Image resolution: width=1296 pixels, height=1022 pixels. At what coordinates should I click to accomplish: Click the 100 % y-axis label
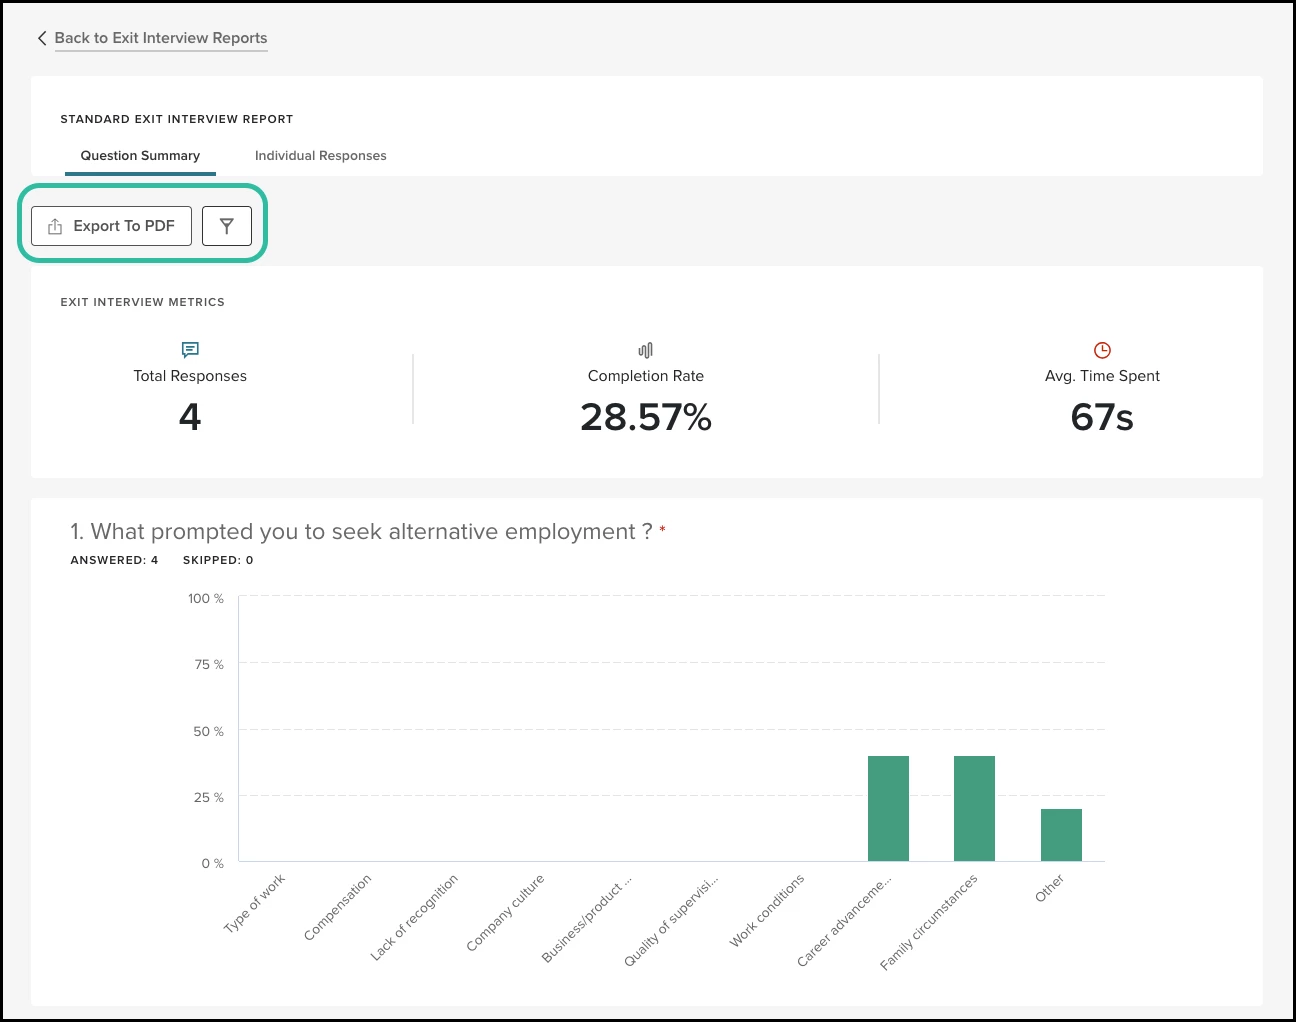click(x=206, y=598)
